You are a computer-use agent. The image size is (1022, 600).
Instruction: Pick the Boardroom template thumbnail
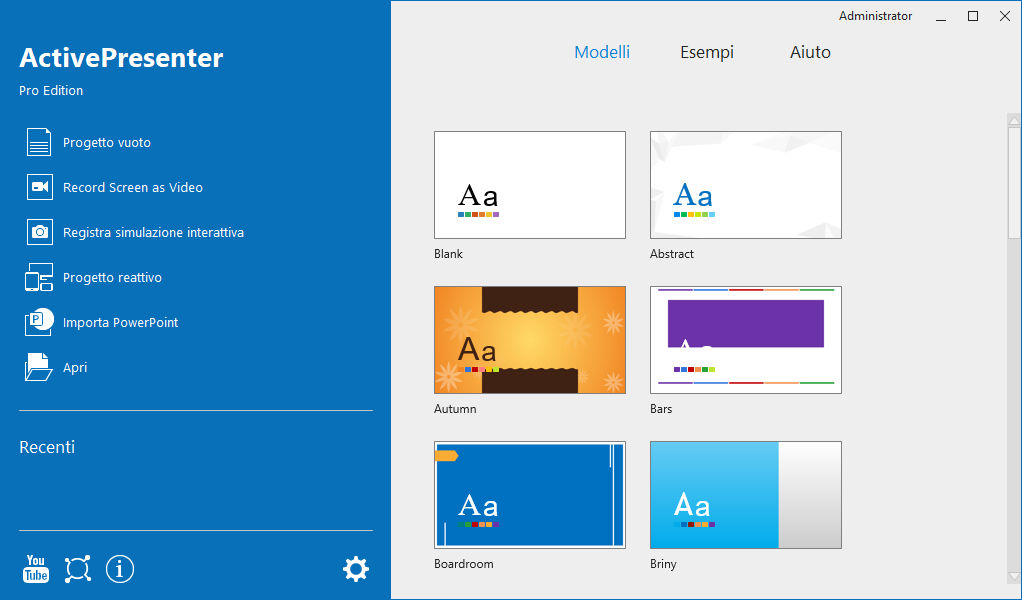(x=530, y=495)
